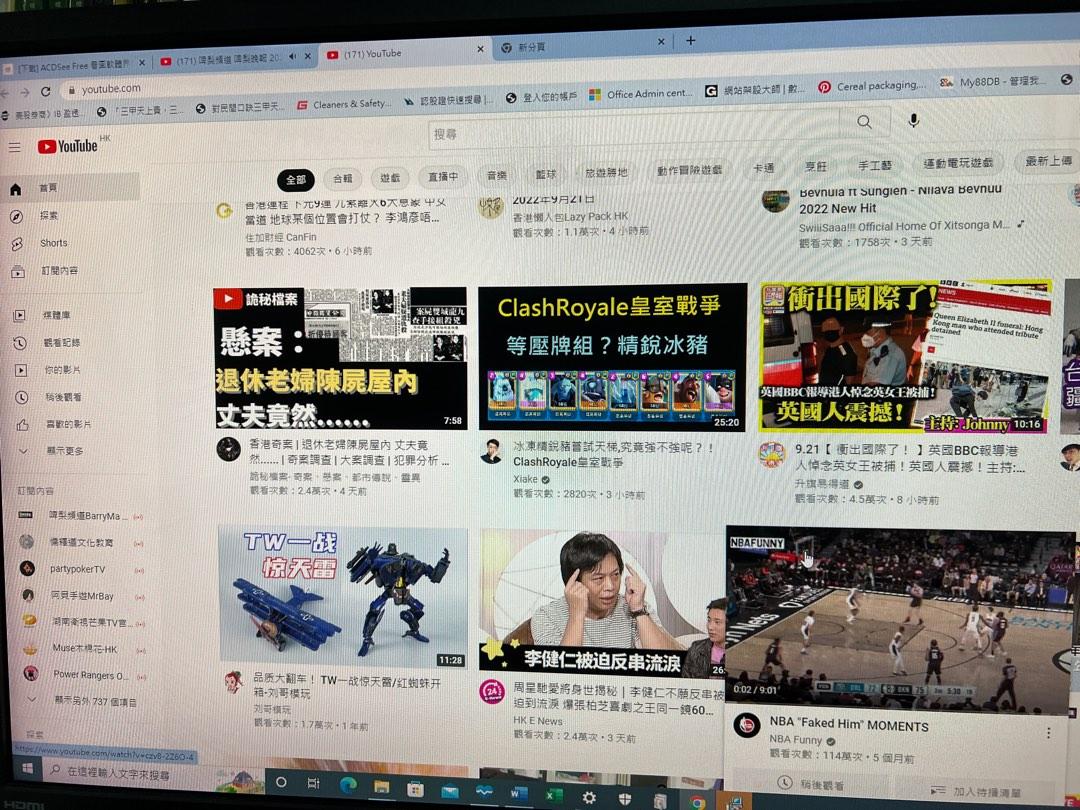Open the Cleaners & Safety bookmark
1080x810 pixels.
coord(344,105)
